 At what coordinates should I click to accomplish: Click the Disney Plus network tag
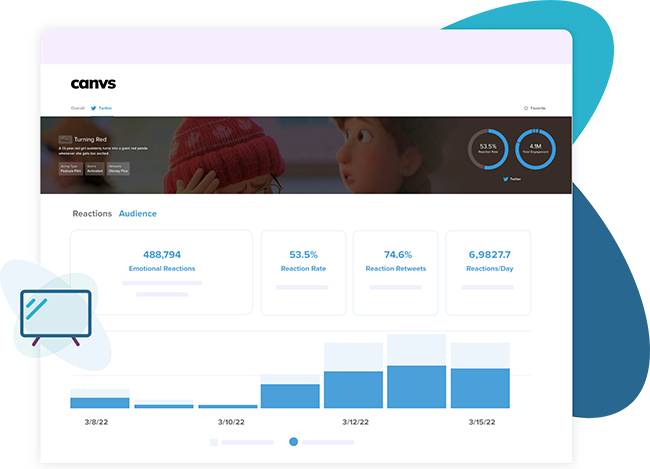[119, 169]
